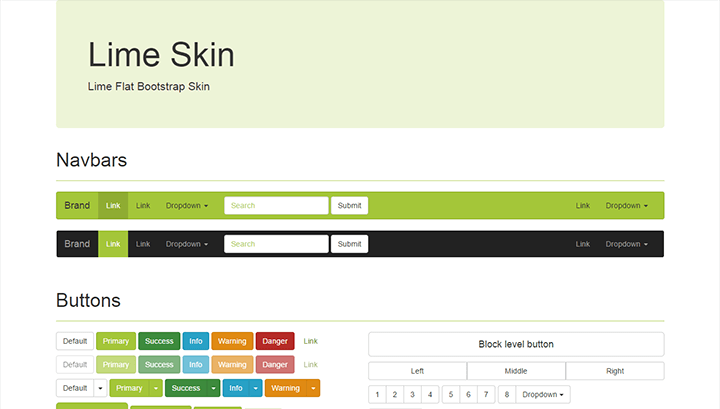Open caret dropdown beside split Success

tap(213, 388)
